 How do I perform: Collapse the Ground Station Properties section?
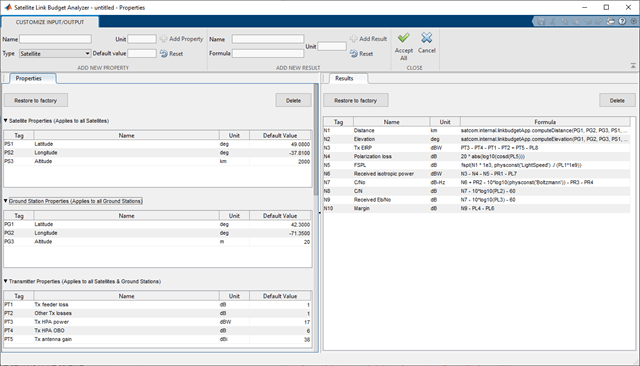[x=6, y=201]
